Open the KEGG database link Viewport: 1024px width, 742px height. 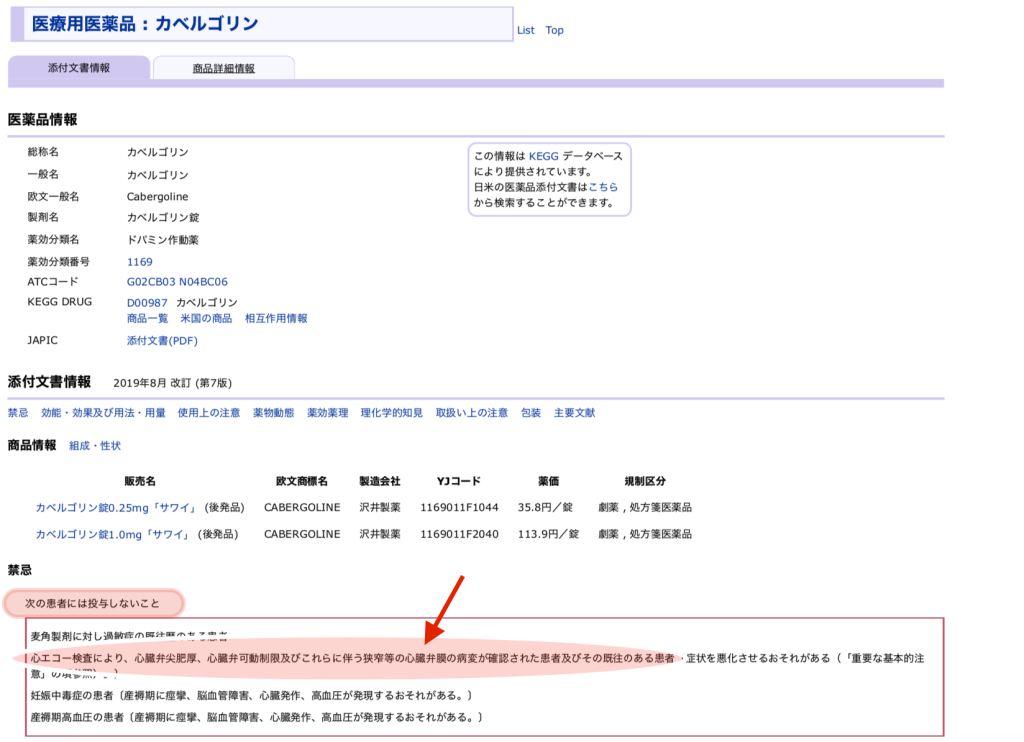point(543,157)
